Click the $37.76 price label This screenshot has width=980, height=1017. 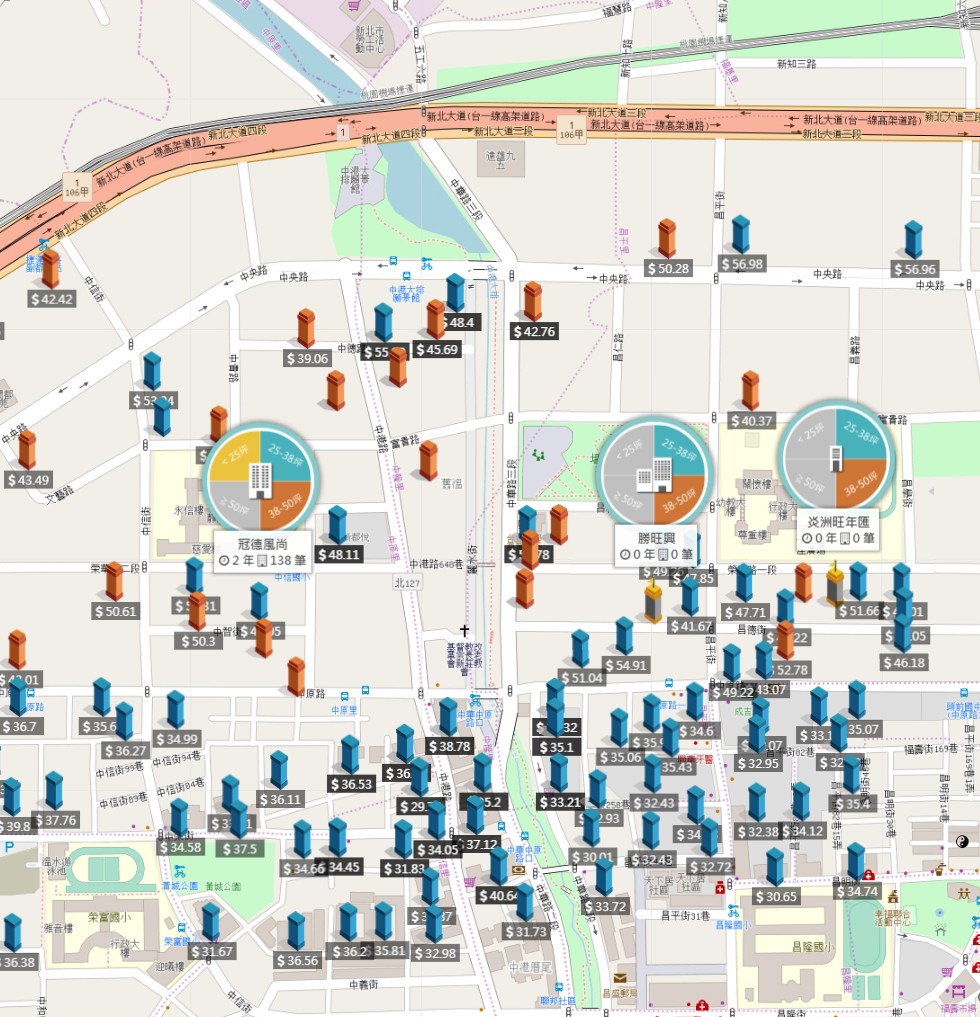(56, 820)
